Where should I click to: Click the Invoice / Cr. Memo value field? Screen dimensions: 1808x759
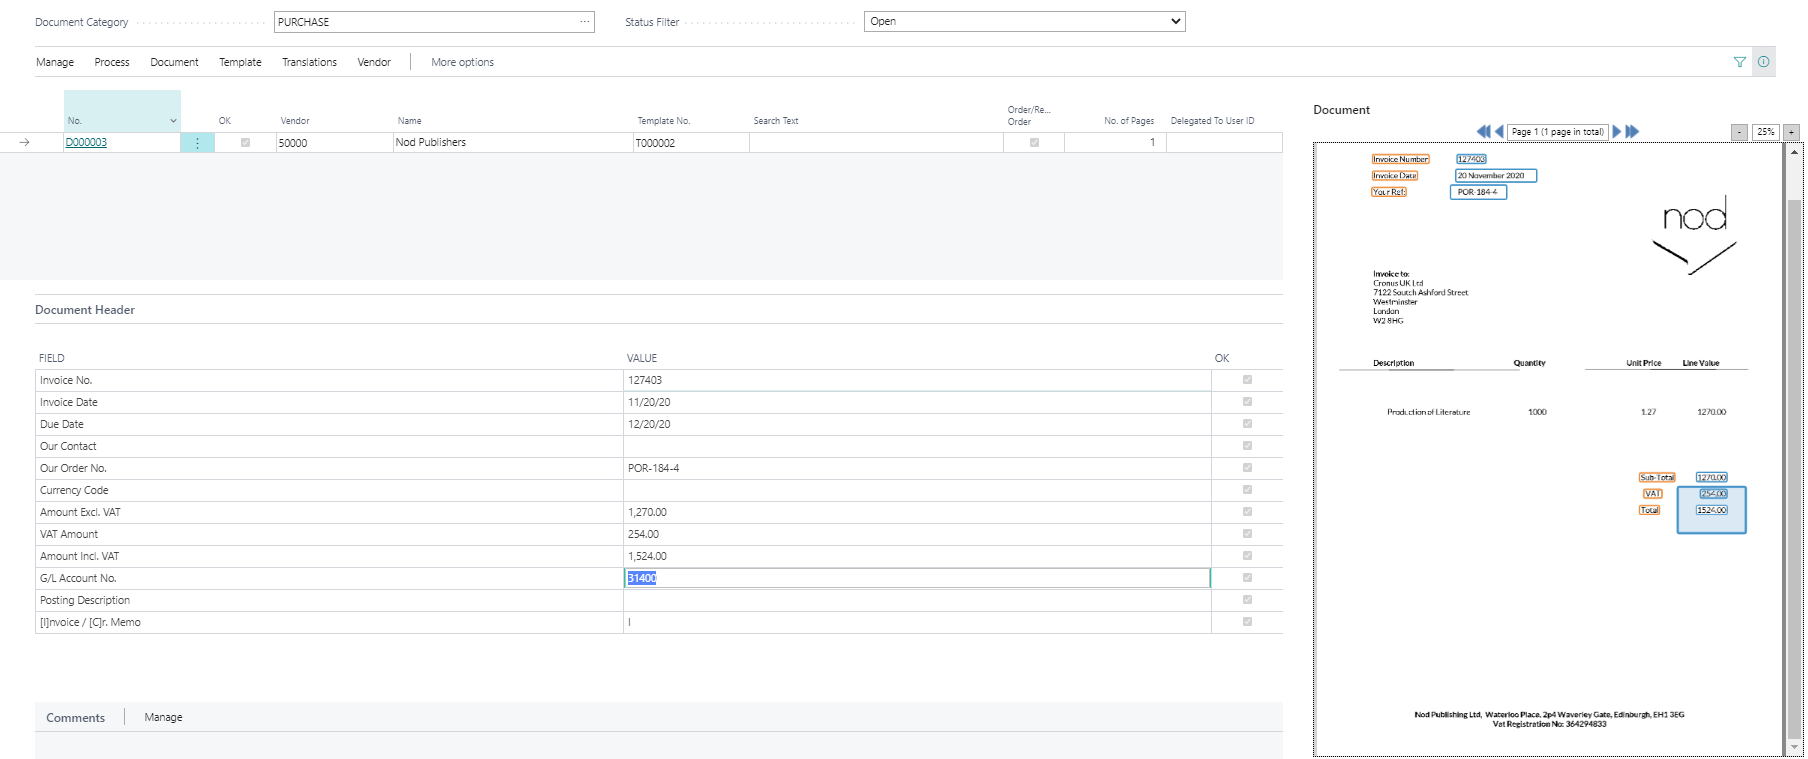click(x=917, y=622)
